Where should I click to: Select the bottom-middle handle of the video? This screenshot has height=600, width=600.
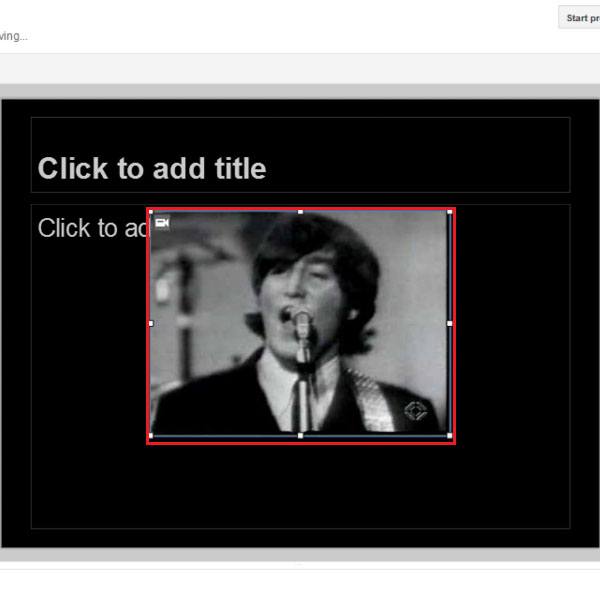click(x=300, y=435)
